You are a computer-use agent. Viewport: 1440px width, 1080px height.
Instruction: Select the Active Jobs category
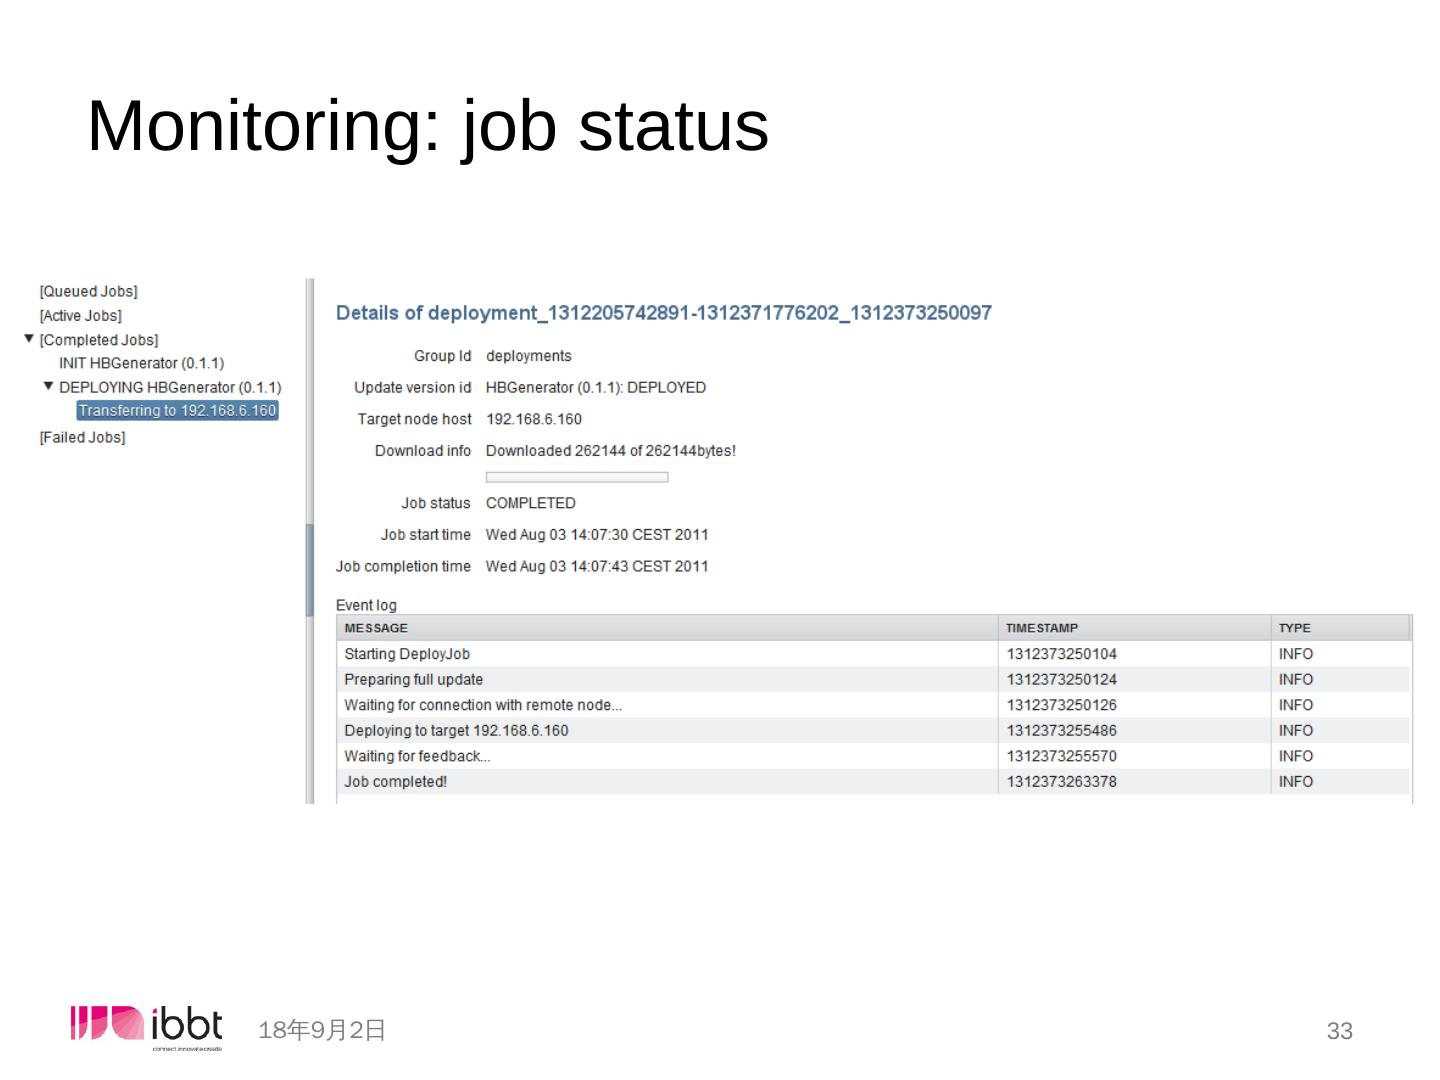pos(80,315)
